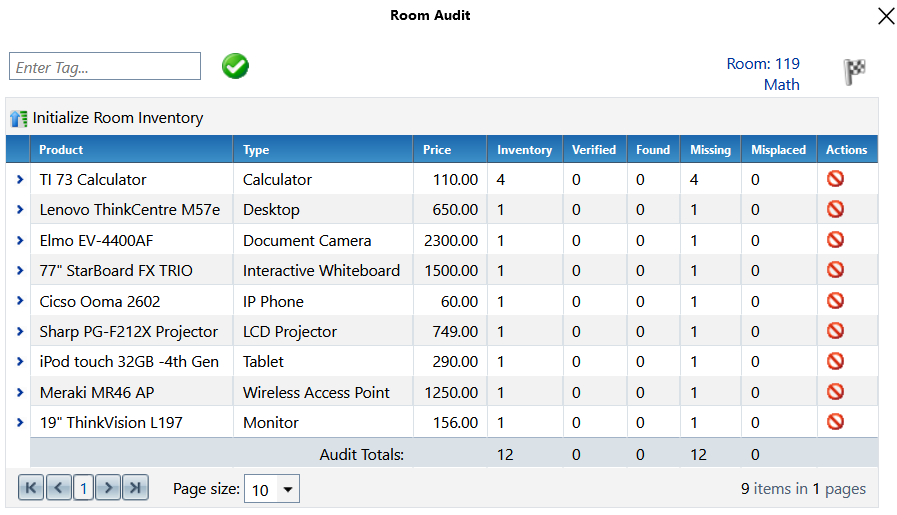Select the Lenovo ThinkCentre M57e product name

(x=130, y=210)
